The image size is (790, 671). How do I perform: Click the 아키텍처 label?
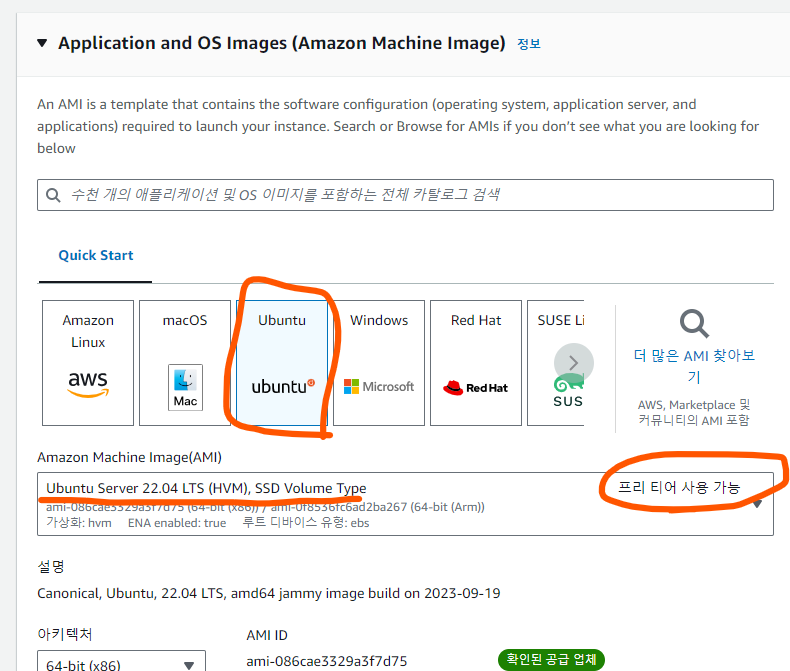coord(64,634)
